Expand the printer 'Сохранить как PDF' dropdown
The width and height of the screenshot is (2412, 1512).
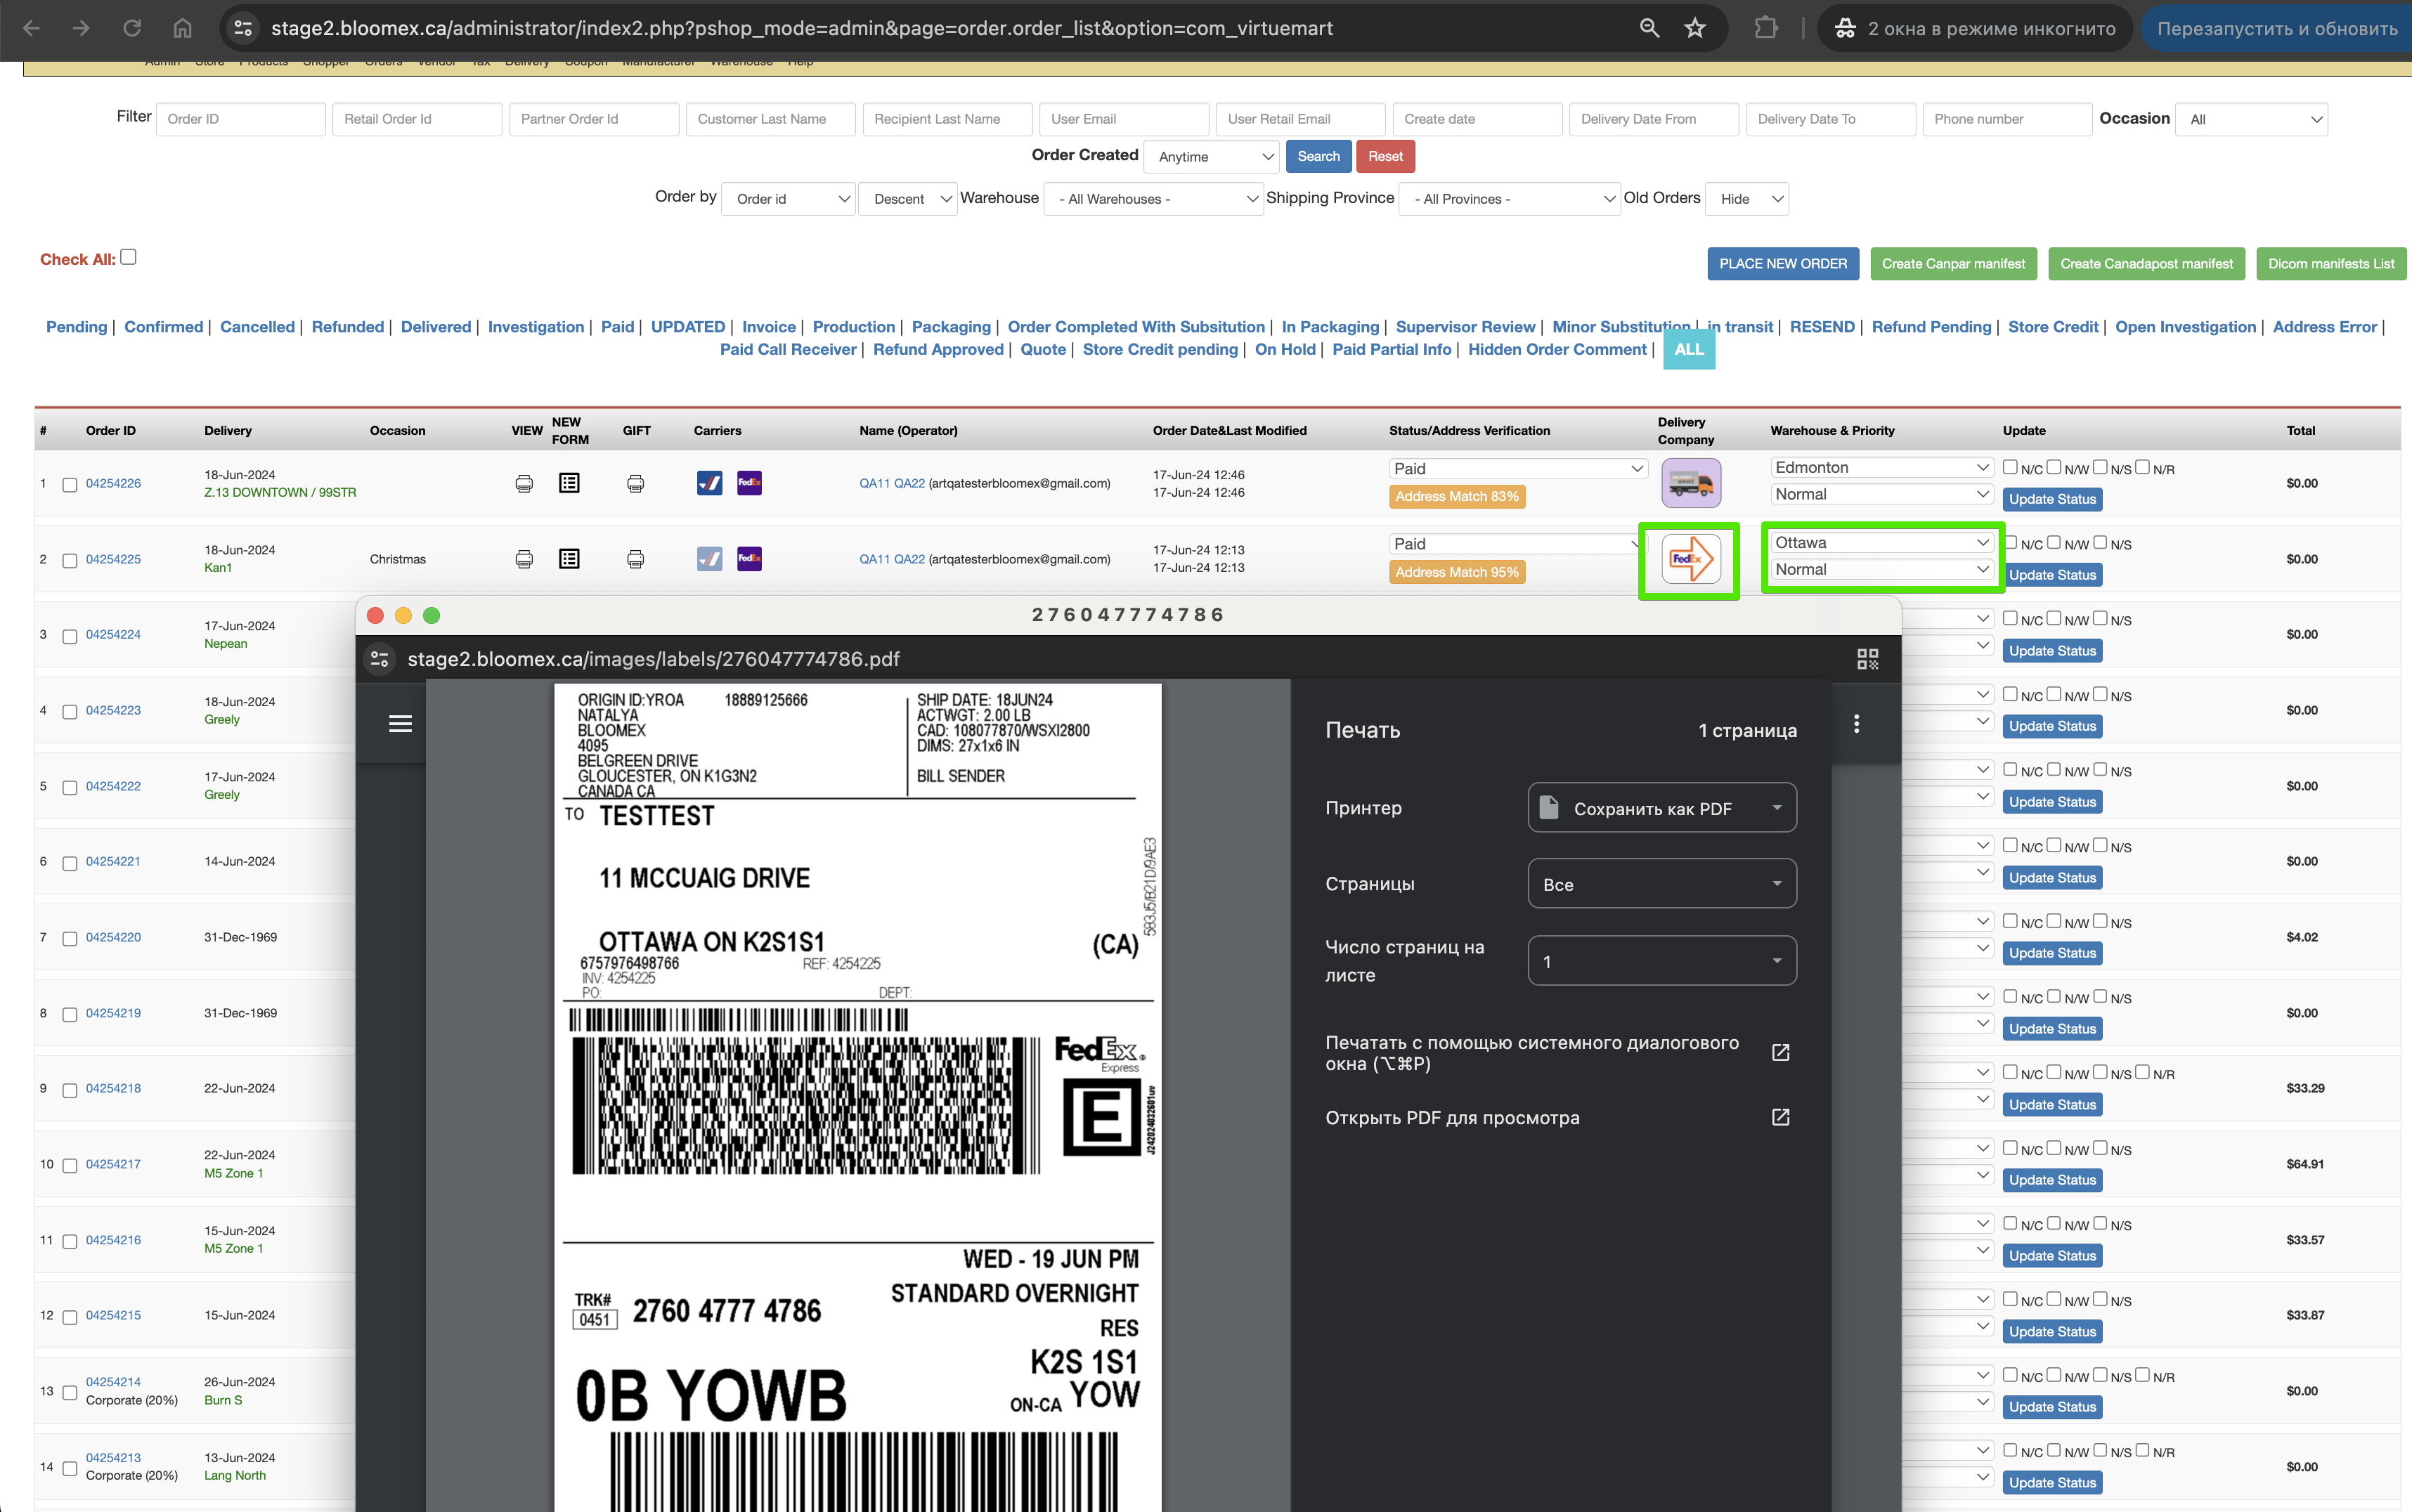[x=1662, y=808]
